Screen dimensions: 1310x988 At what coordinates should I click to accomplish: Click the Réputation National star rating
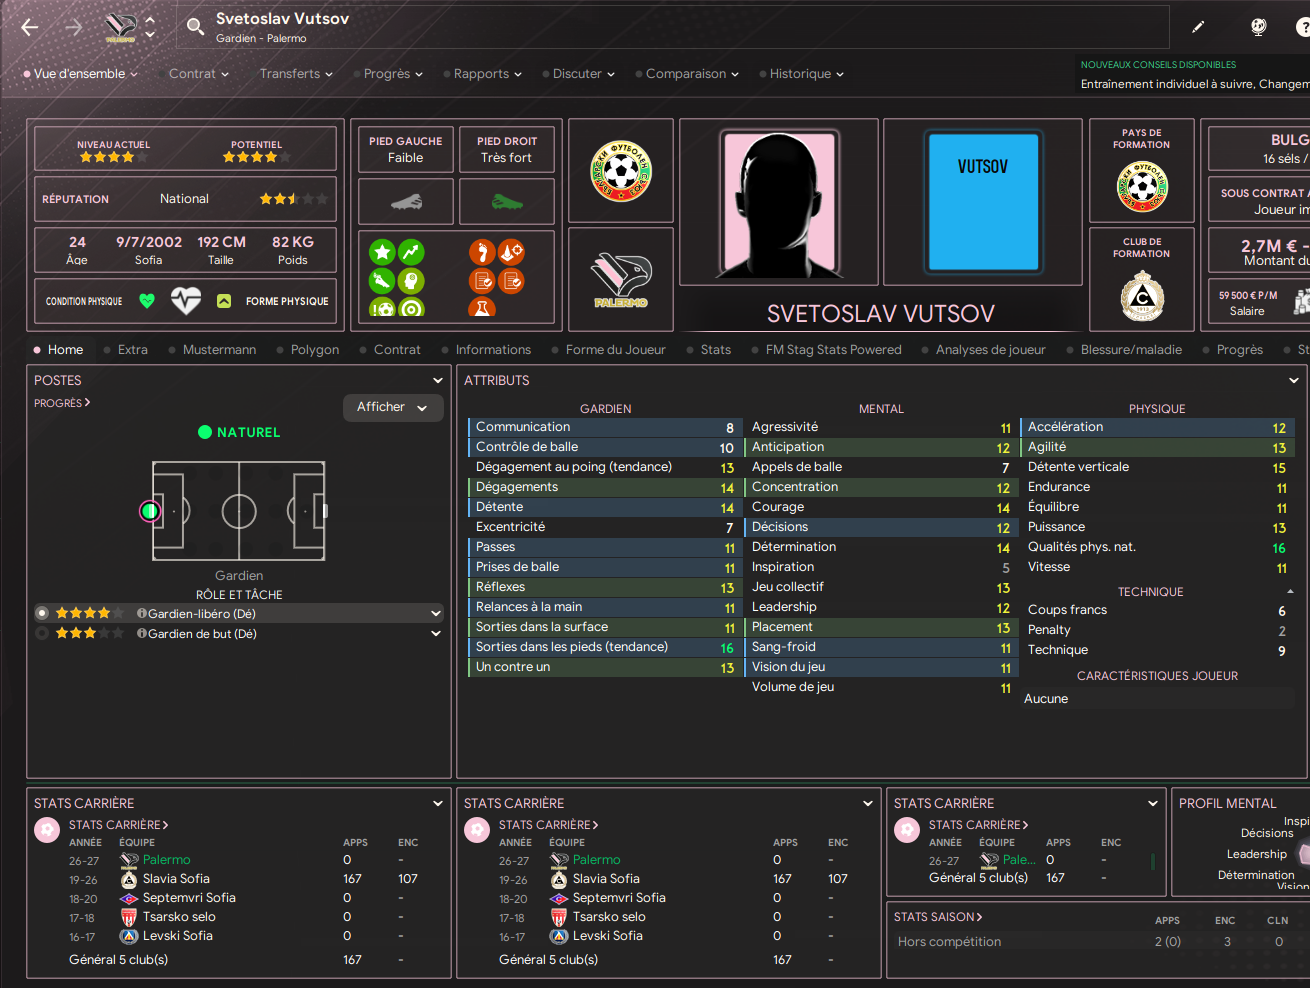293,199
